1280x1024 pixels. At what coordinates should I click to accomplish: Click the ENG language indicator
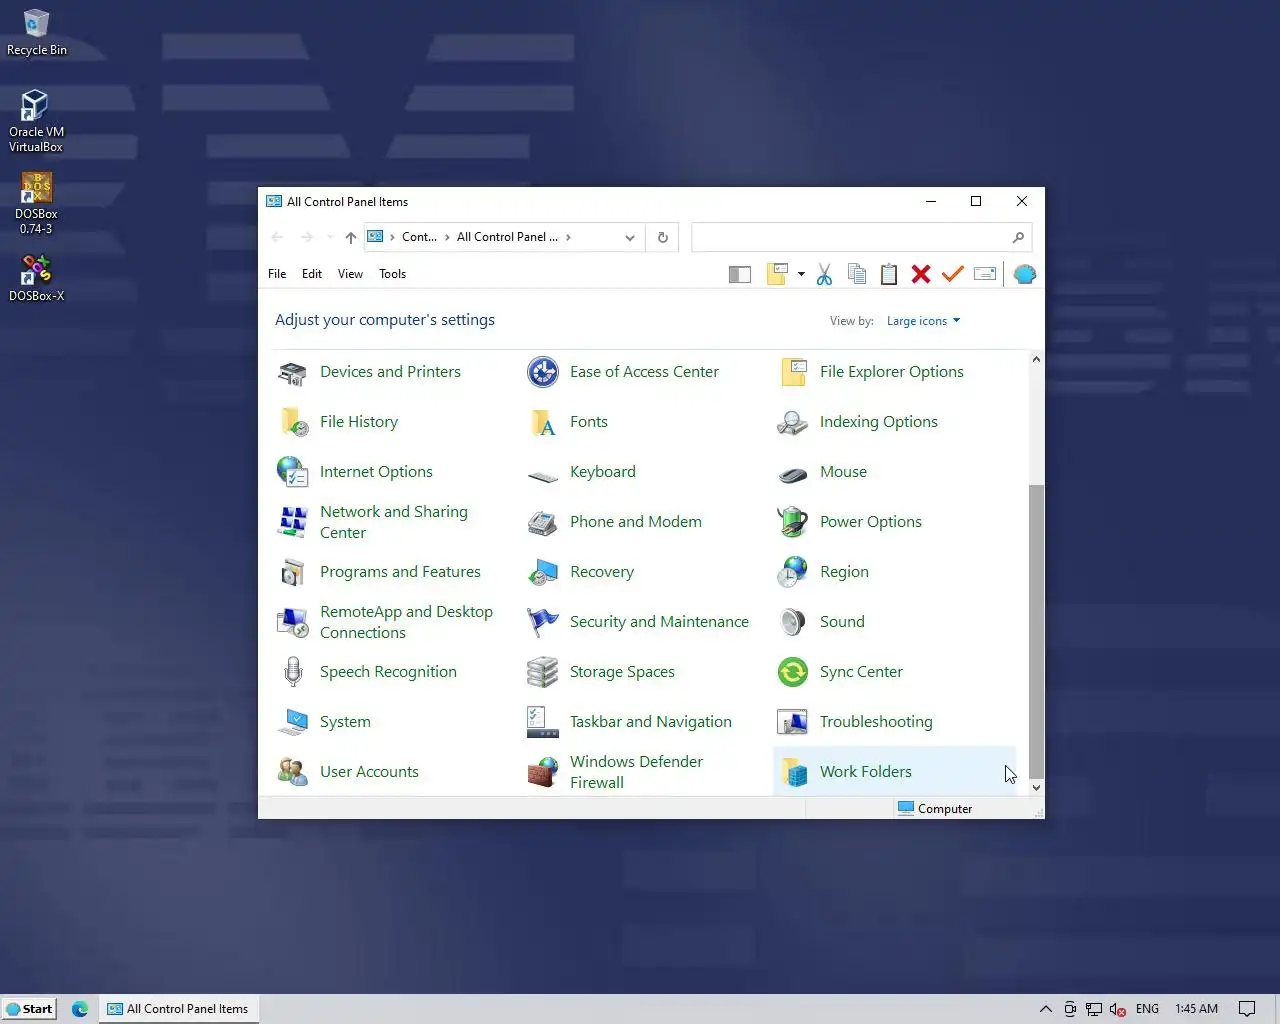coord(1147,1009)
